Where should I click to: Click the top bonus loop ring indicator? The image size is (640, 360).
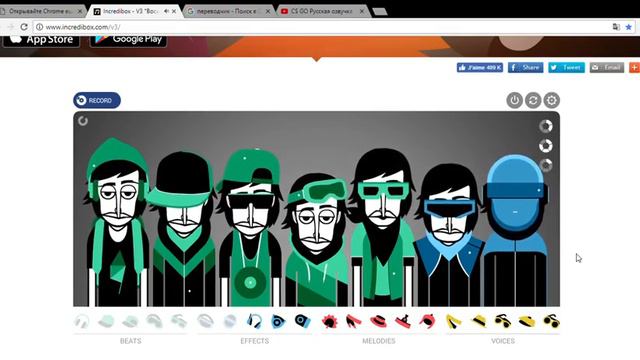click(x=546, y=126)
